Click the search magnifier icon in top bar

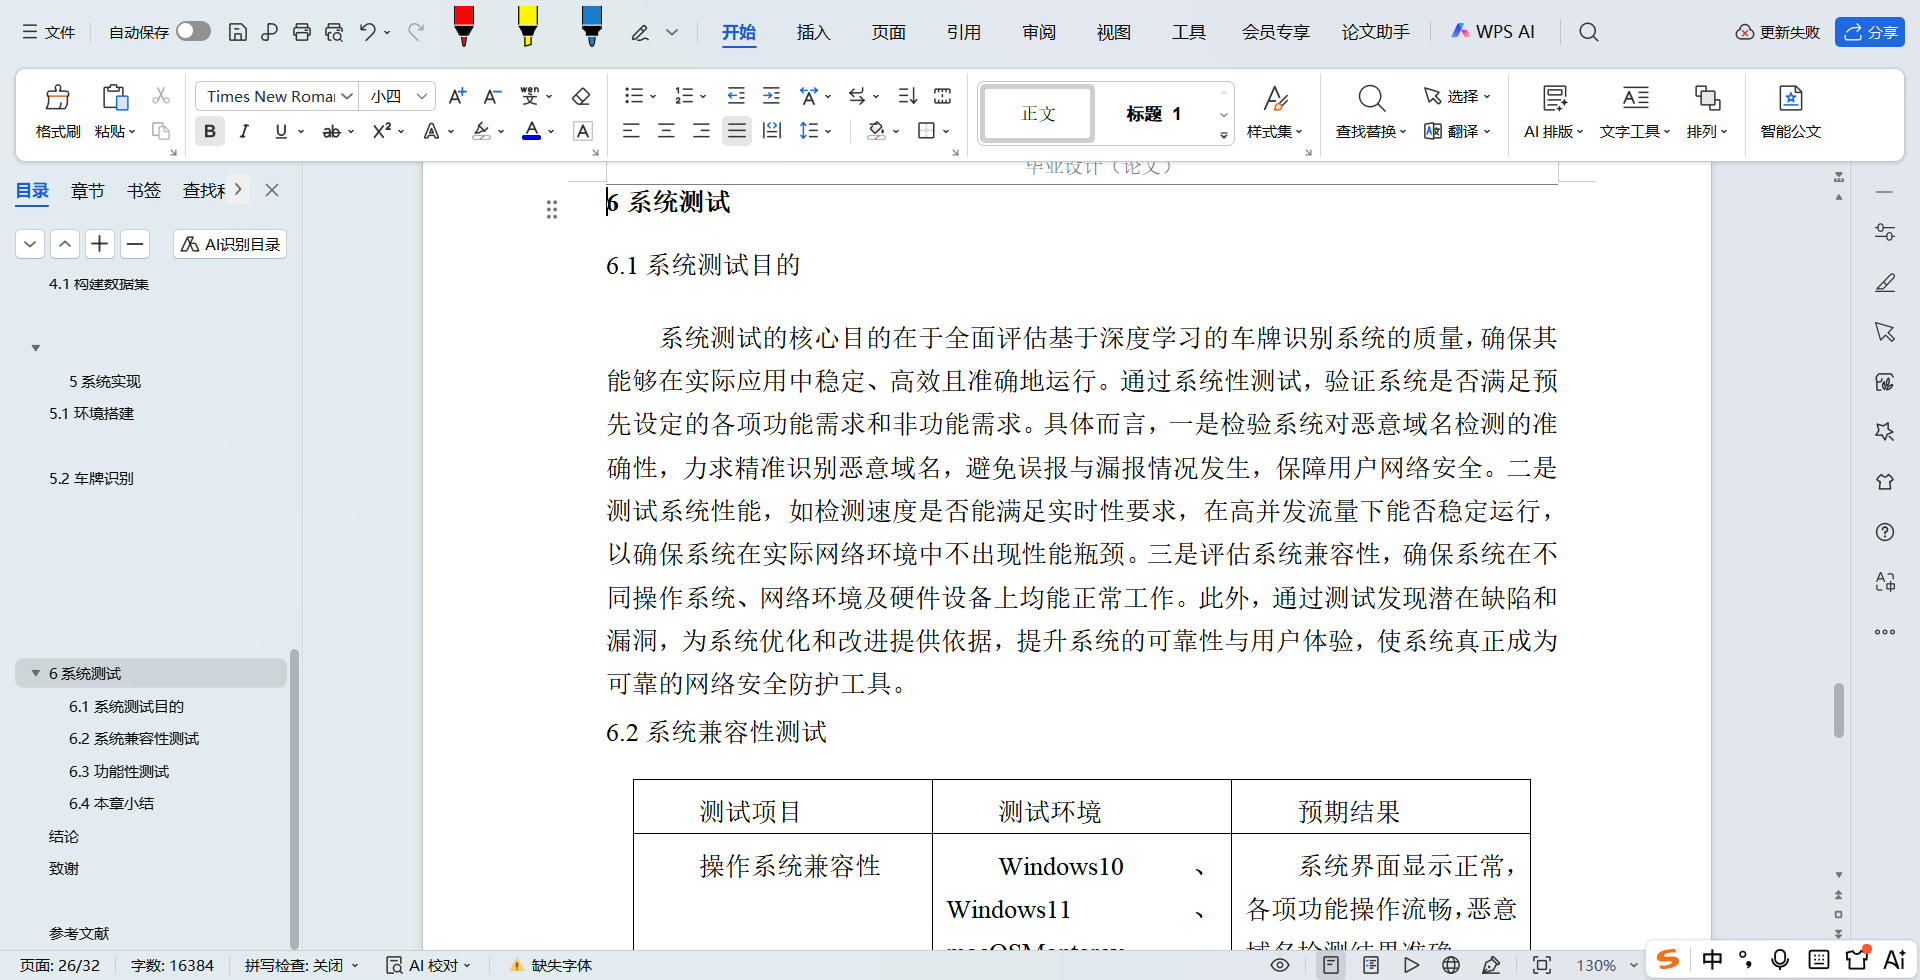click(x=1589, y=32)
